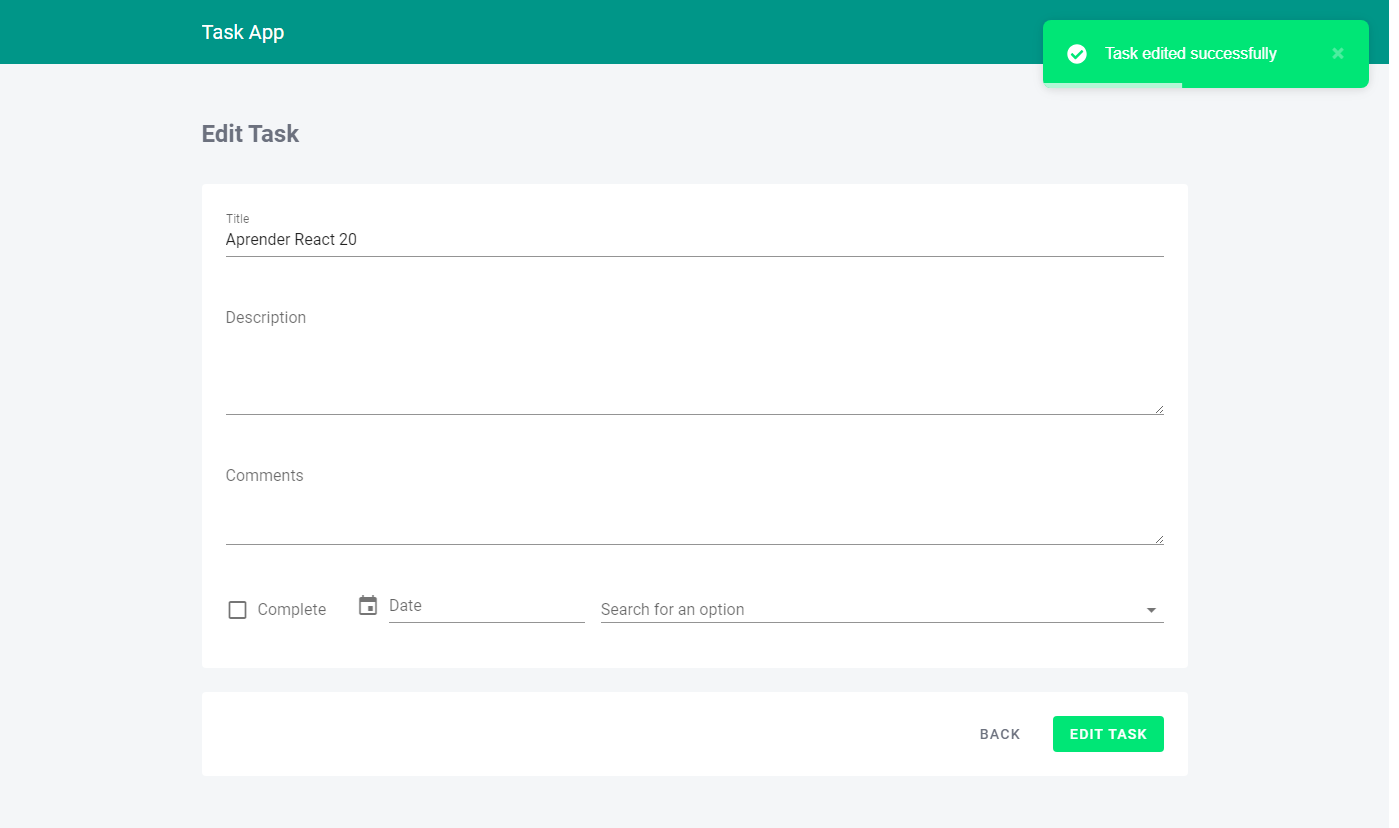Screen dimensions: 1399x828
Task: Focus the Description text area
Action: pos(695,358)
